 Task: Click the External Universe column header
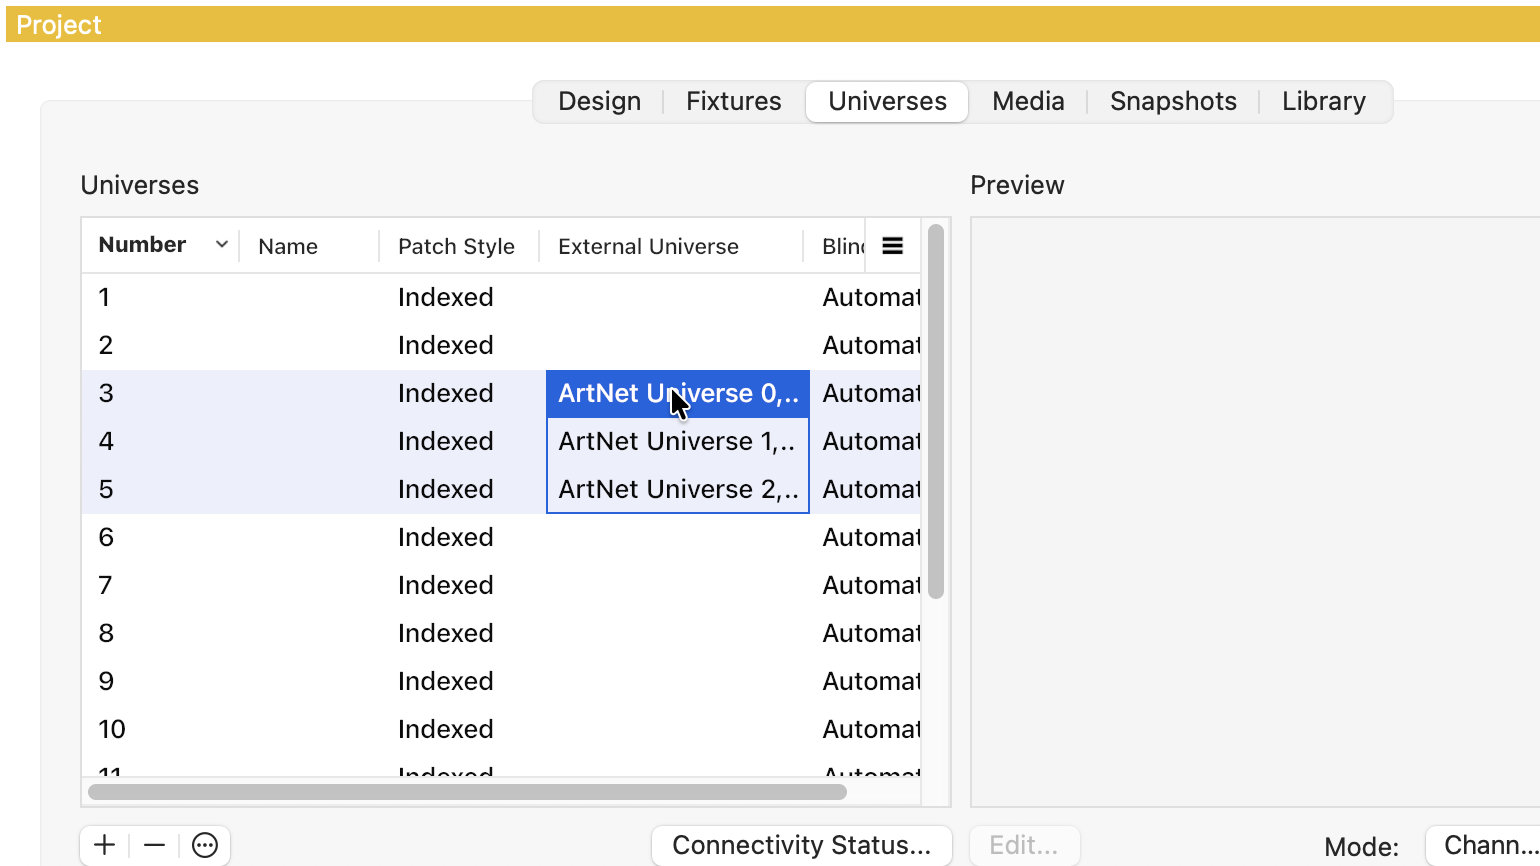(648, 246)
